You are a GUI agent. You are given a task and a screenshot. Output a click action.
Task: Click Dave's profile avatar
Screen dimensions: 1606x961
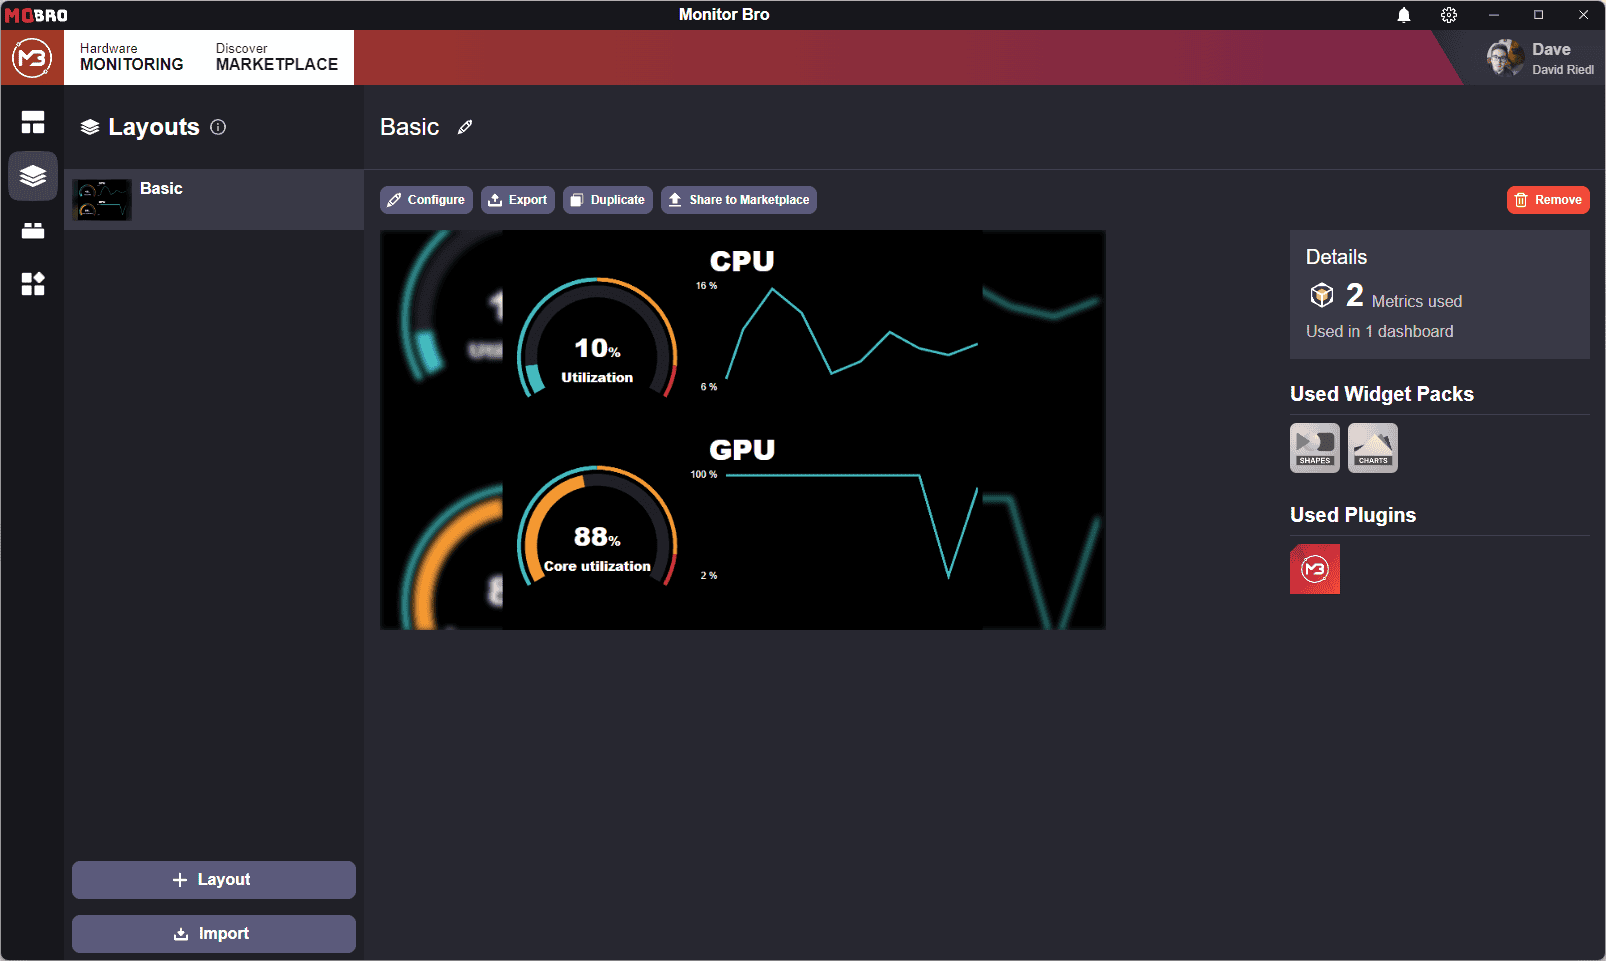[1505, 58]
